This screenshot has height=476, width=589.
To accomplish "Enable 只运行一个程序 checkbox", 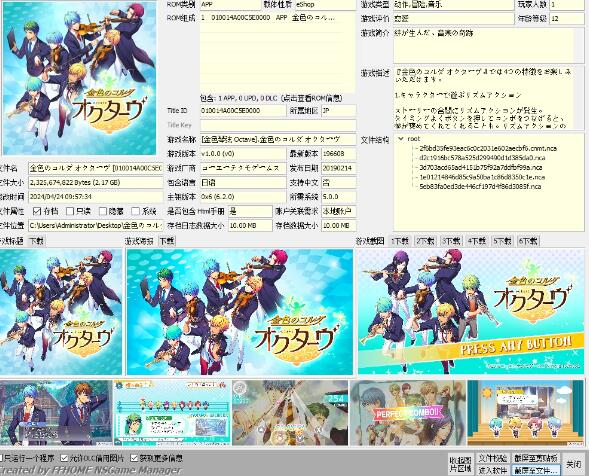I will 1,458.
